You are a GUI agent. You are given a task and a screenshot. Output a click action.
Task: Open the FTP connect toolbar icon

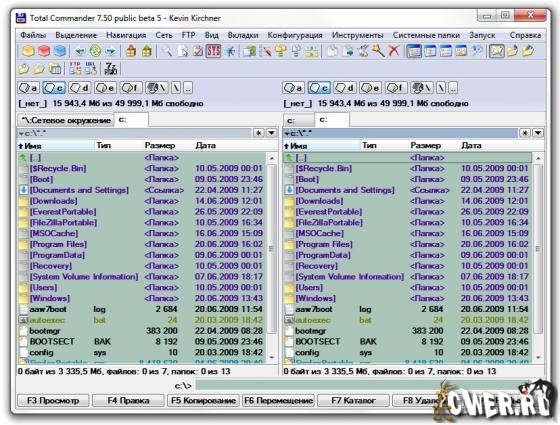75,69
